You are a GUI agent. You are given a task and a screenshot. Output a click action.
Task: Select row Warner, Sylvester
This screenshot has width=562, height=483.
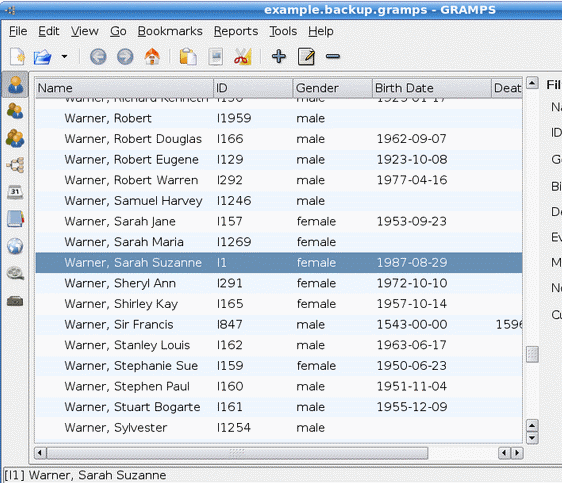click(x=278, y=427)
